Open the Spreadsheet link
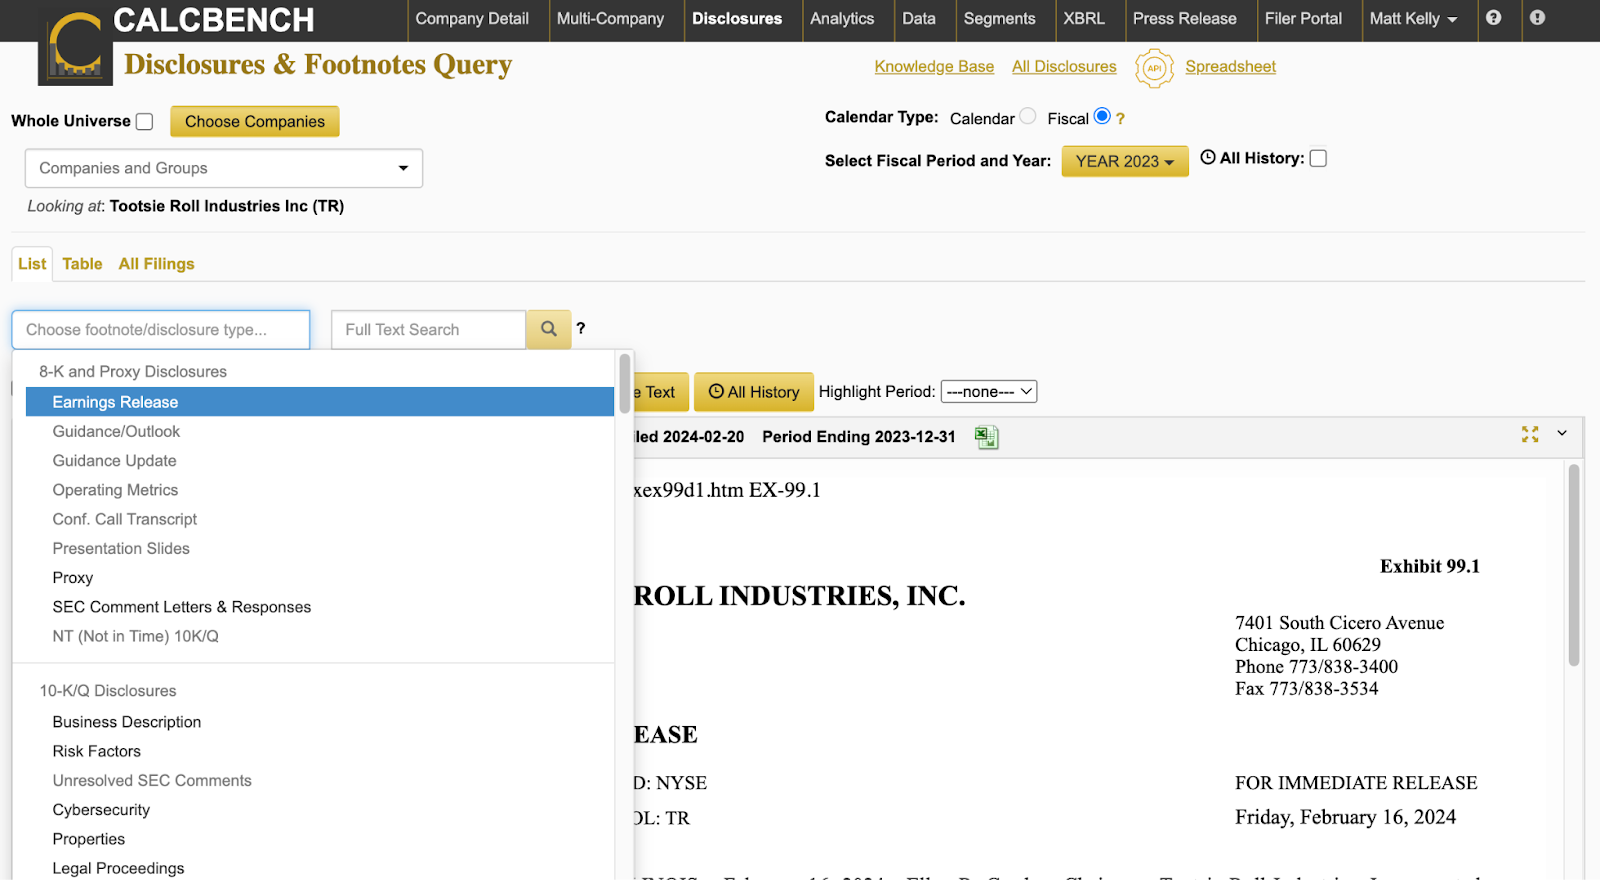The height and width of the screenshot is (880, 1600). pyautogui.click(x=1230, y=67)
